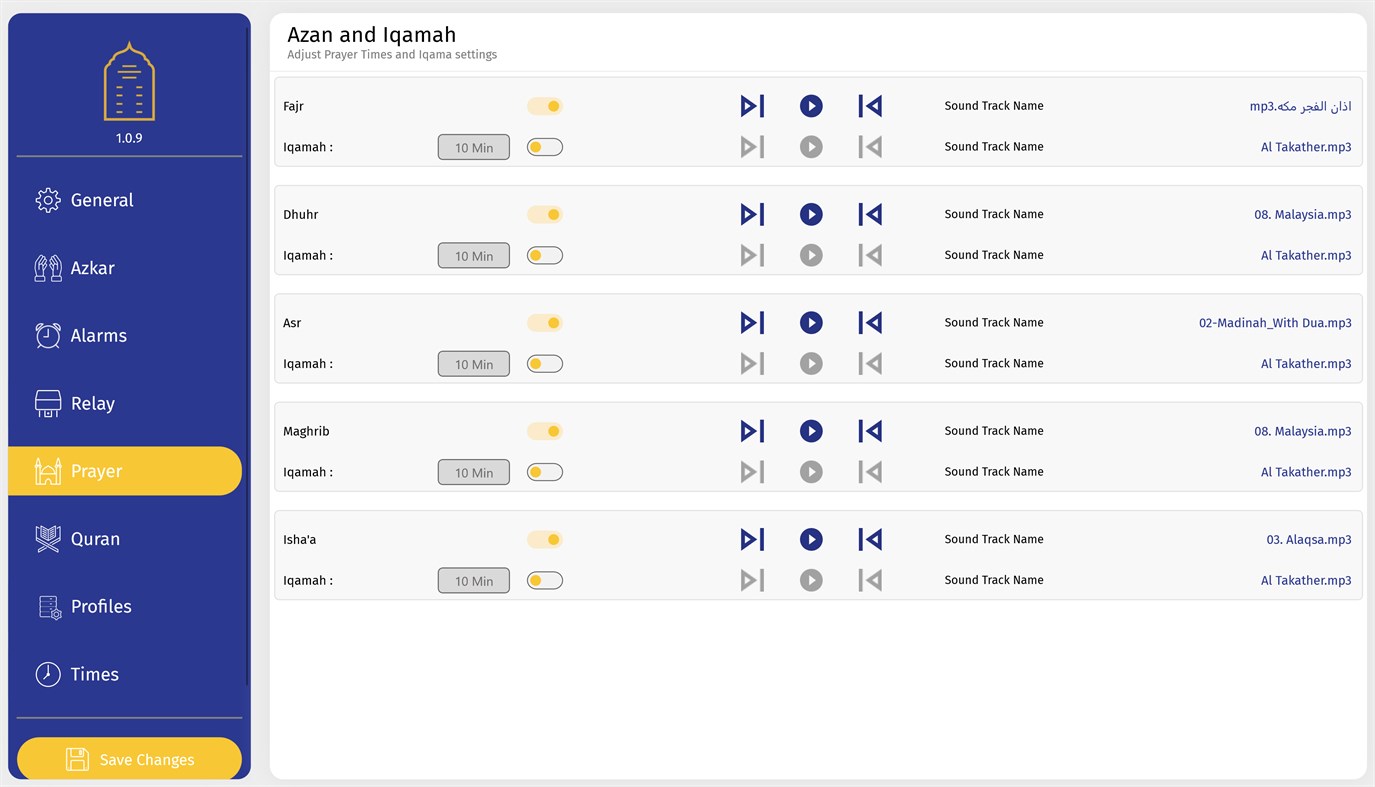
Task: Skip to next track for Dhuhr azan
Action: tap(752, 214)
